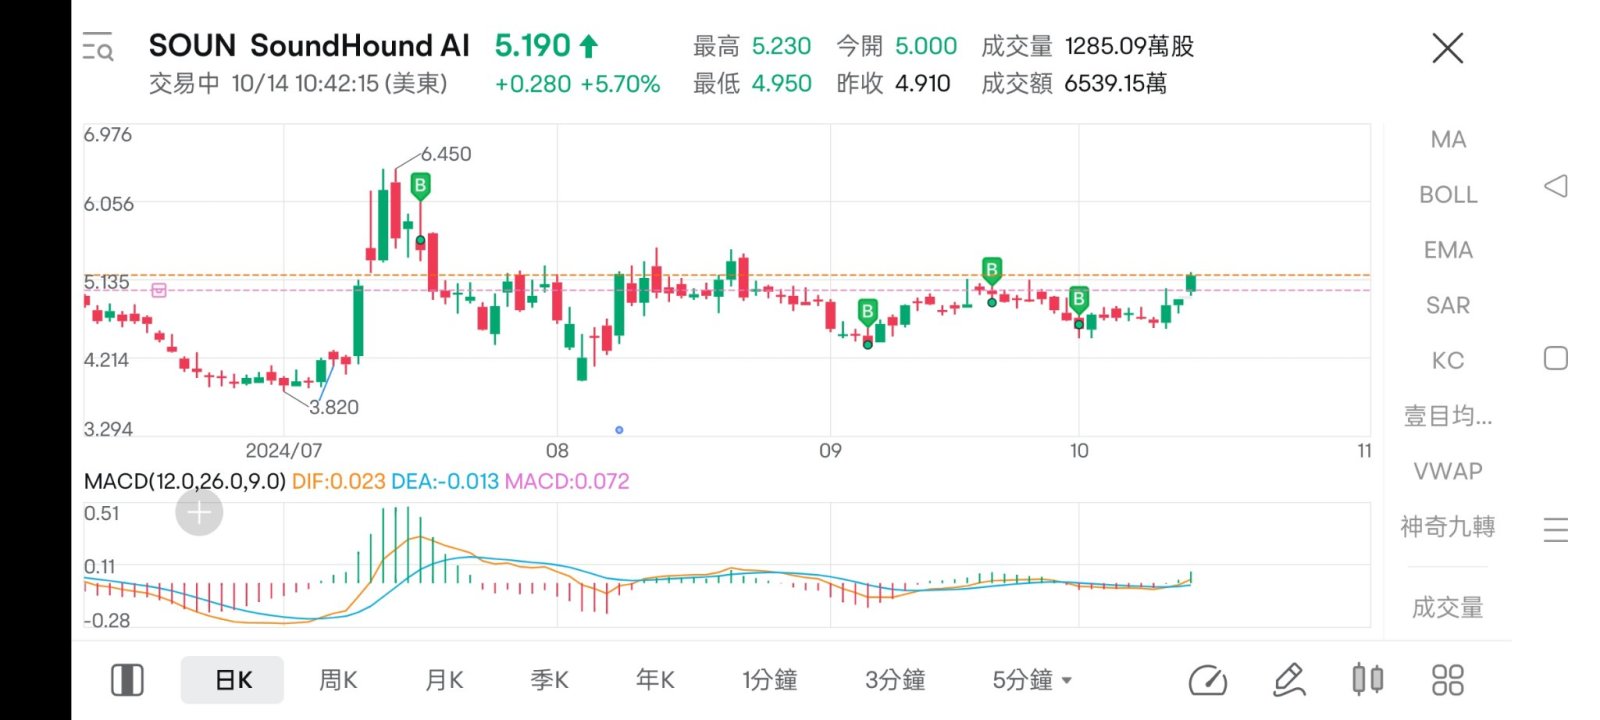Click the latest MACD histogram bar

[1191, 577]
